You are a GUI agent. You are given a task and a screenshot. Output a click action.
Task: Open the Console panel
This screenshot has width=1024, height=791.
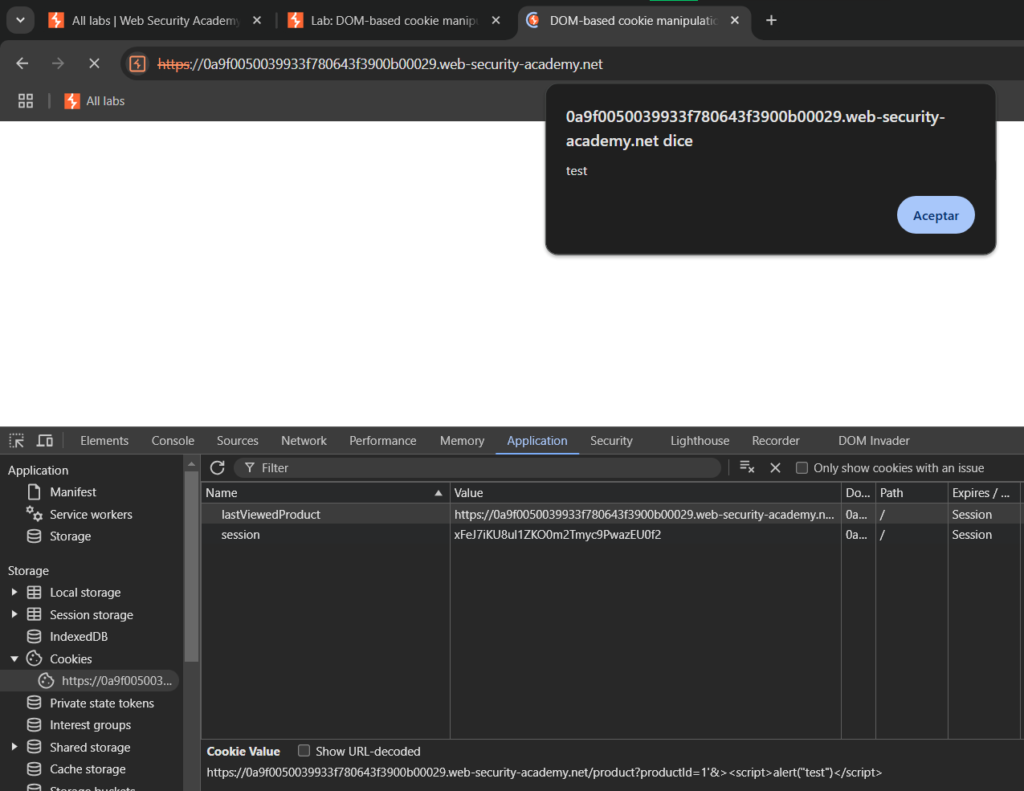(x=173, y=441)
